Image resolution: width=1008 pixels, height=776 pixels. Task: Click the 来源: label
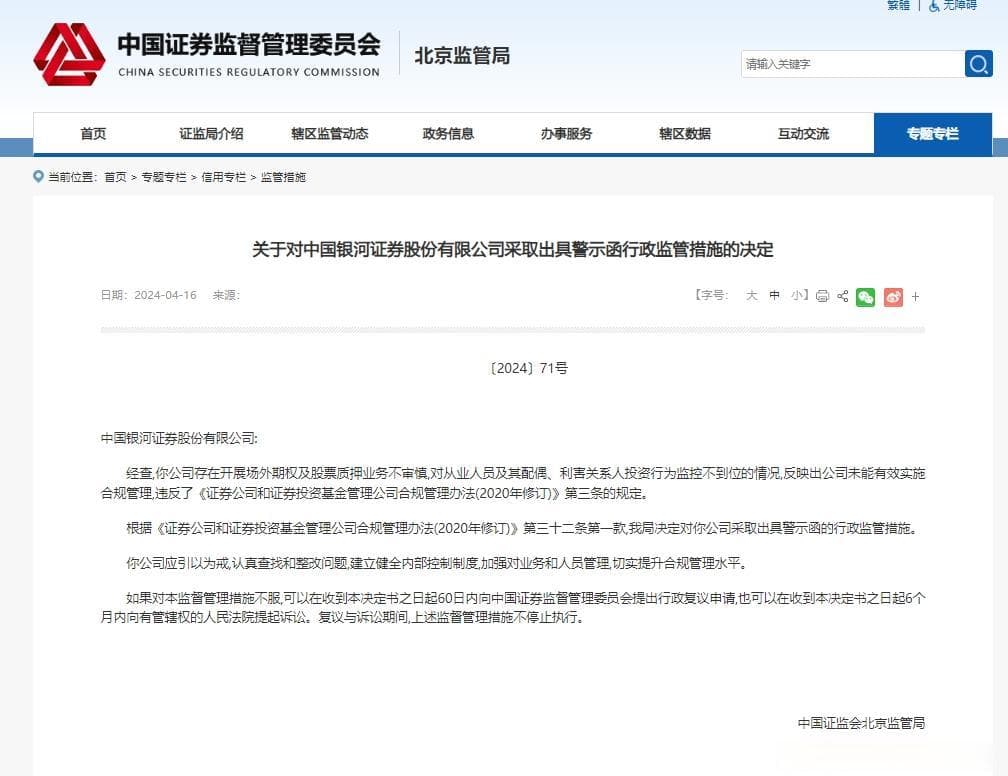226,295
